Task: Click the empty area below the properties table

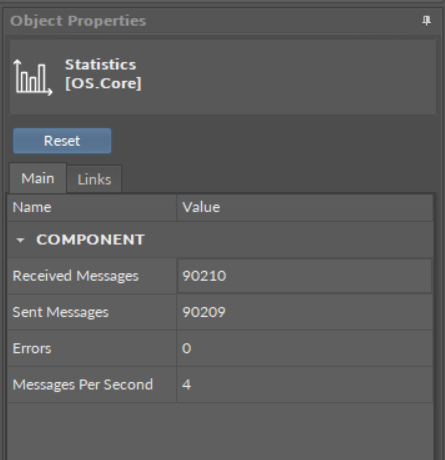Action: tap(220, 431)
